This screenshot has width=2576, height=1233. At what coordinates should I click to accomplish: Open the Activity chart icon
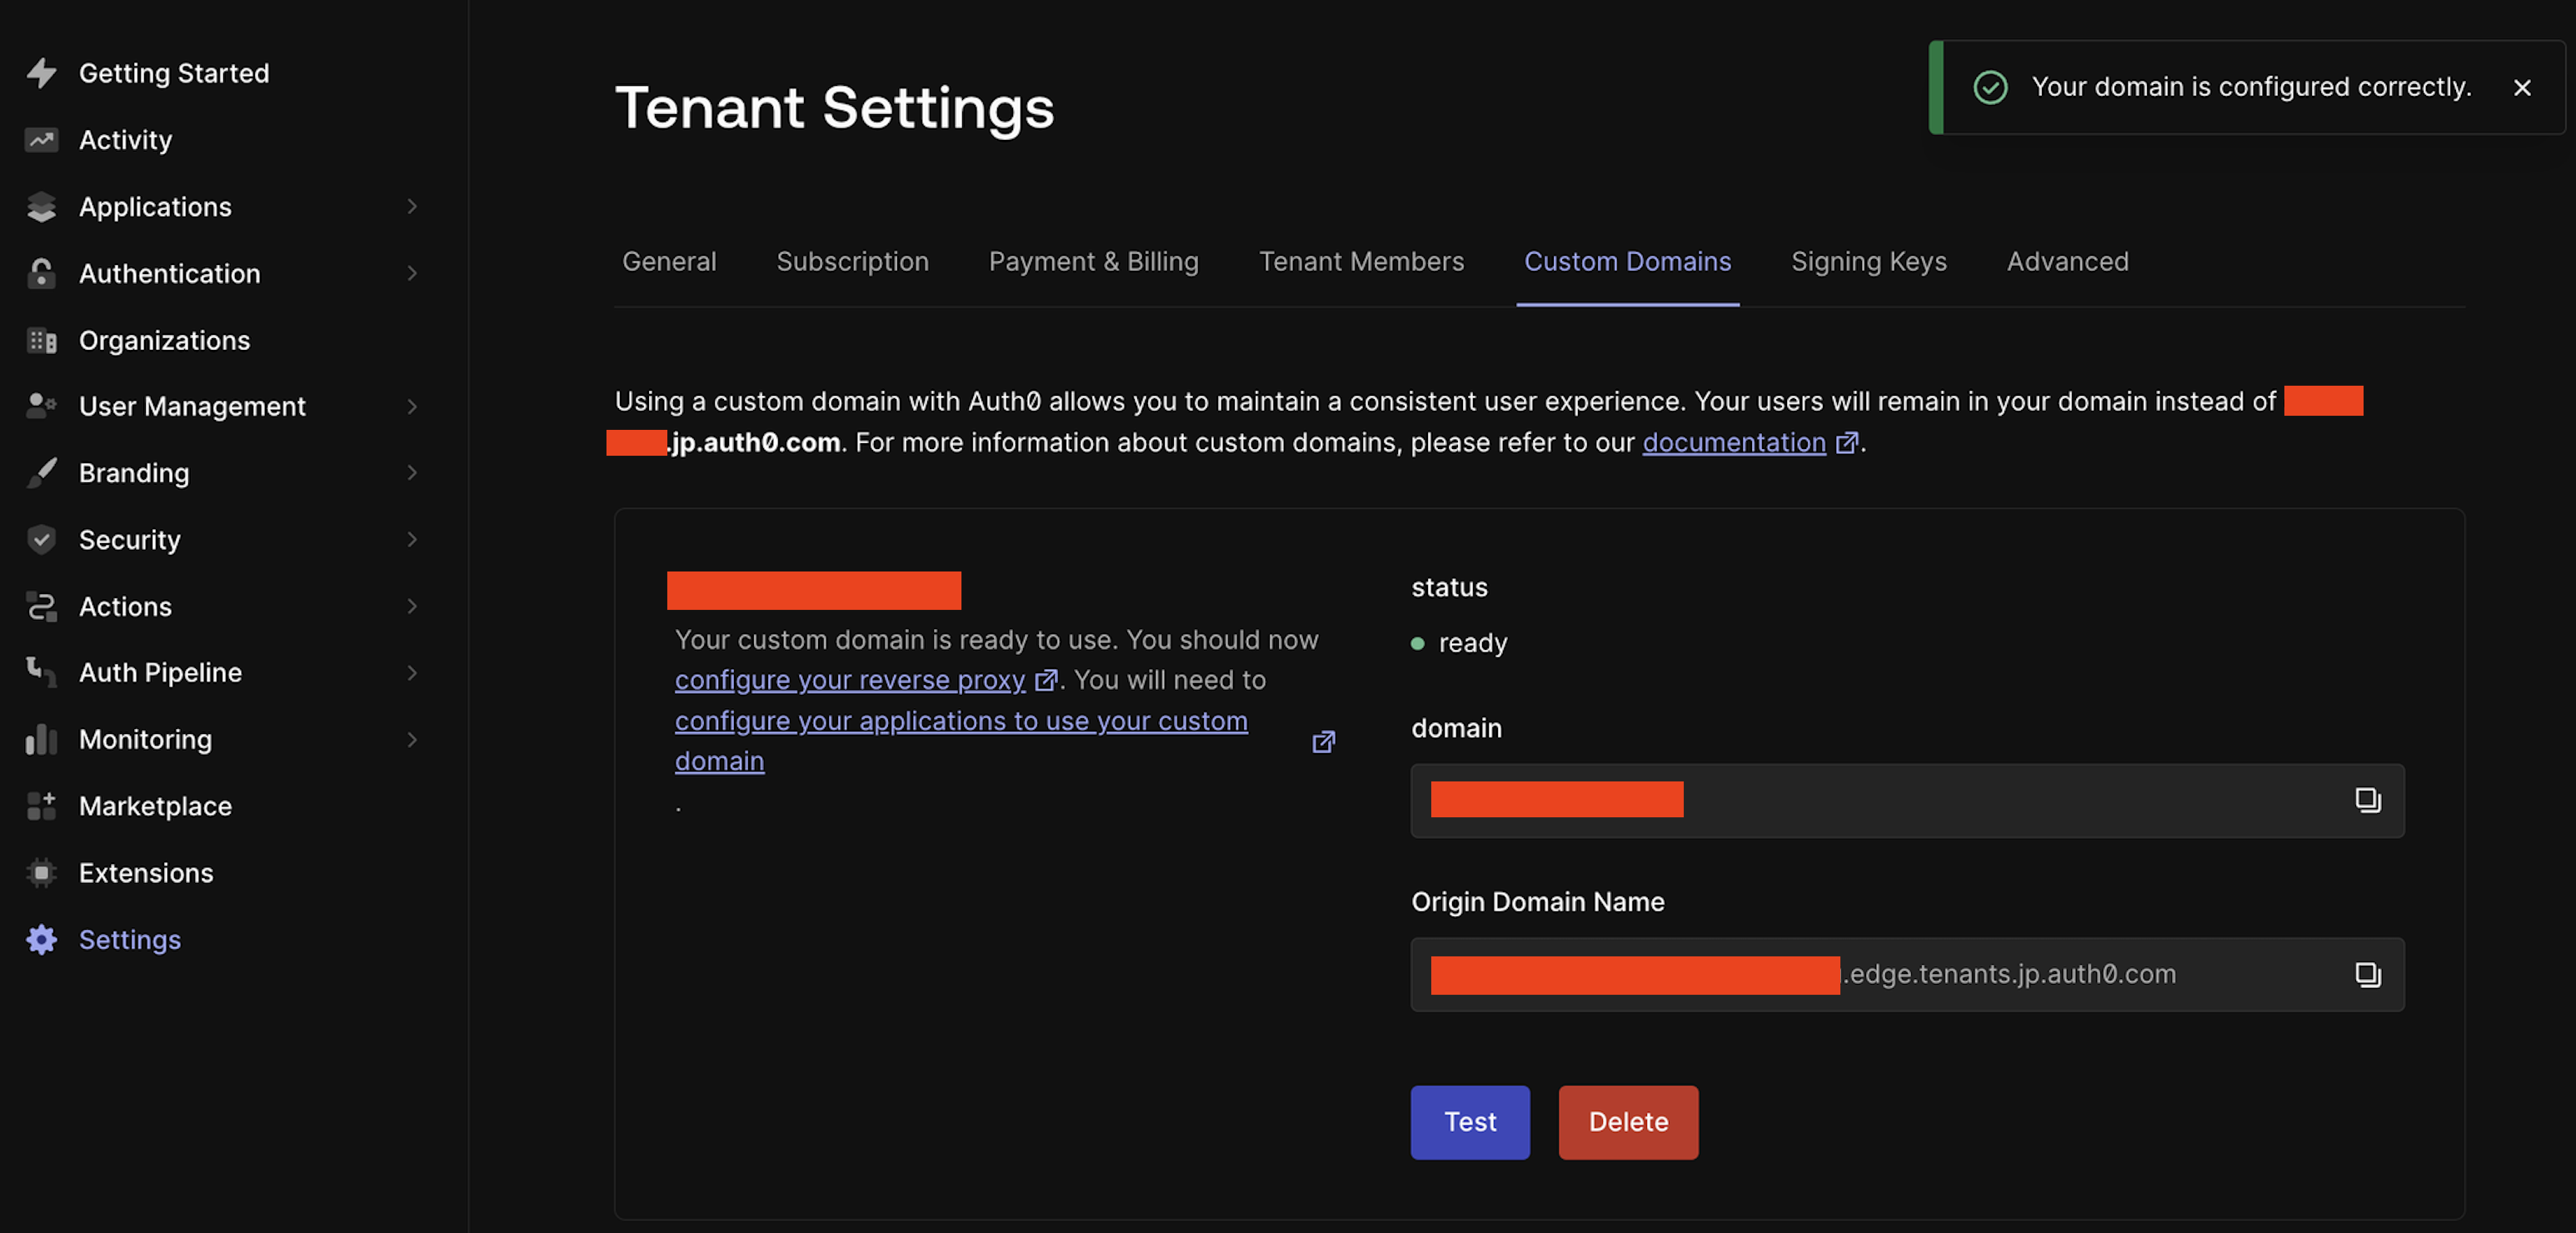pyautogui.click(x=41, y=140)
